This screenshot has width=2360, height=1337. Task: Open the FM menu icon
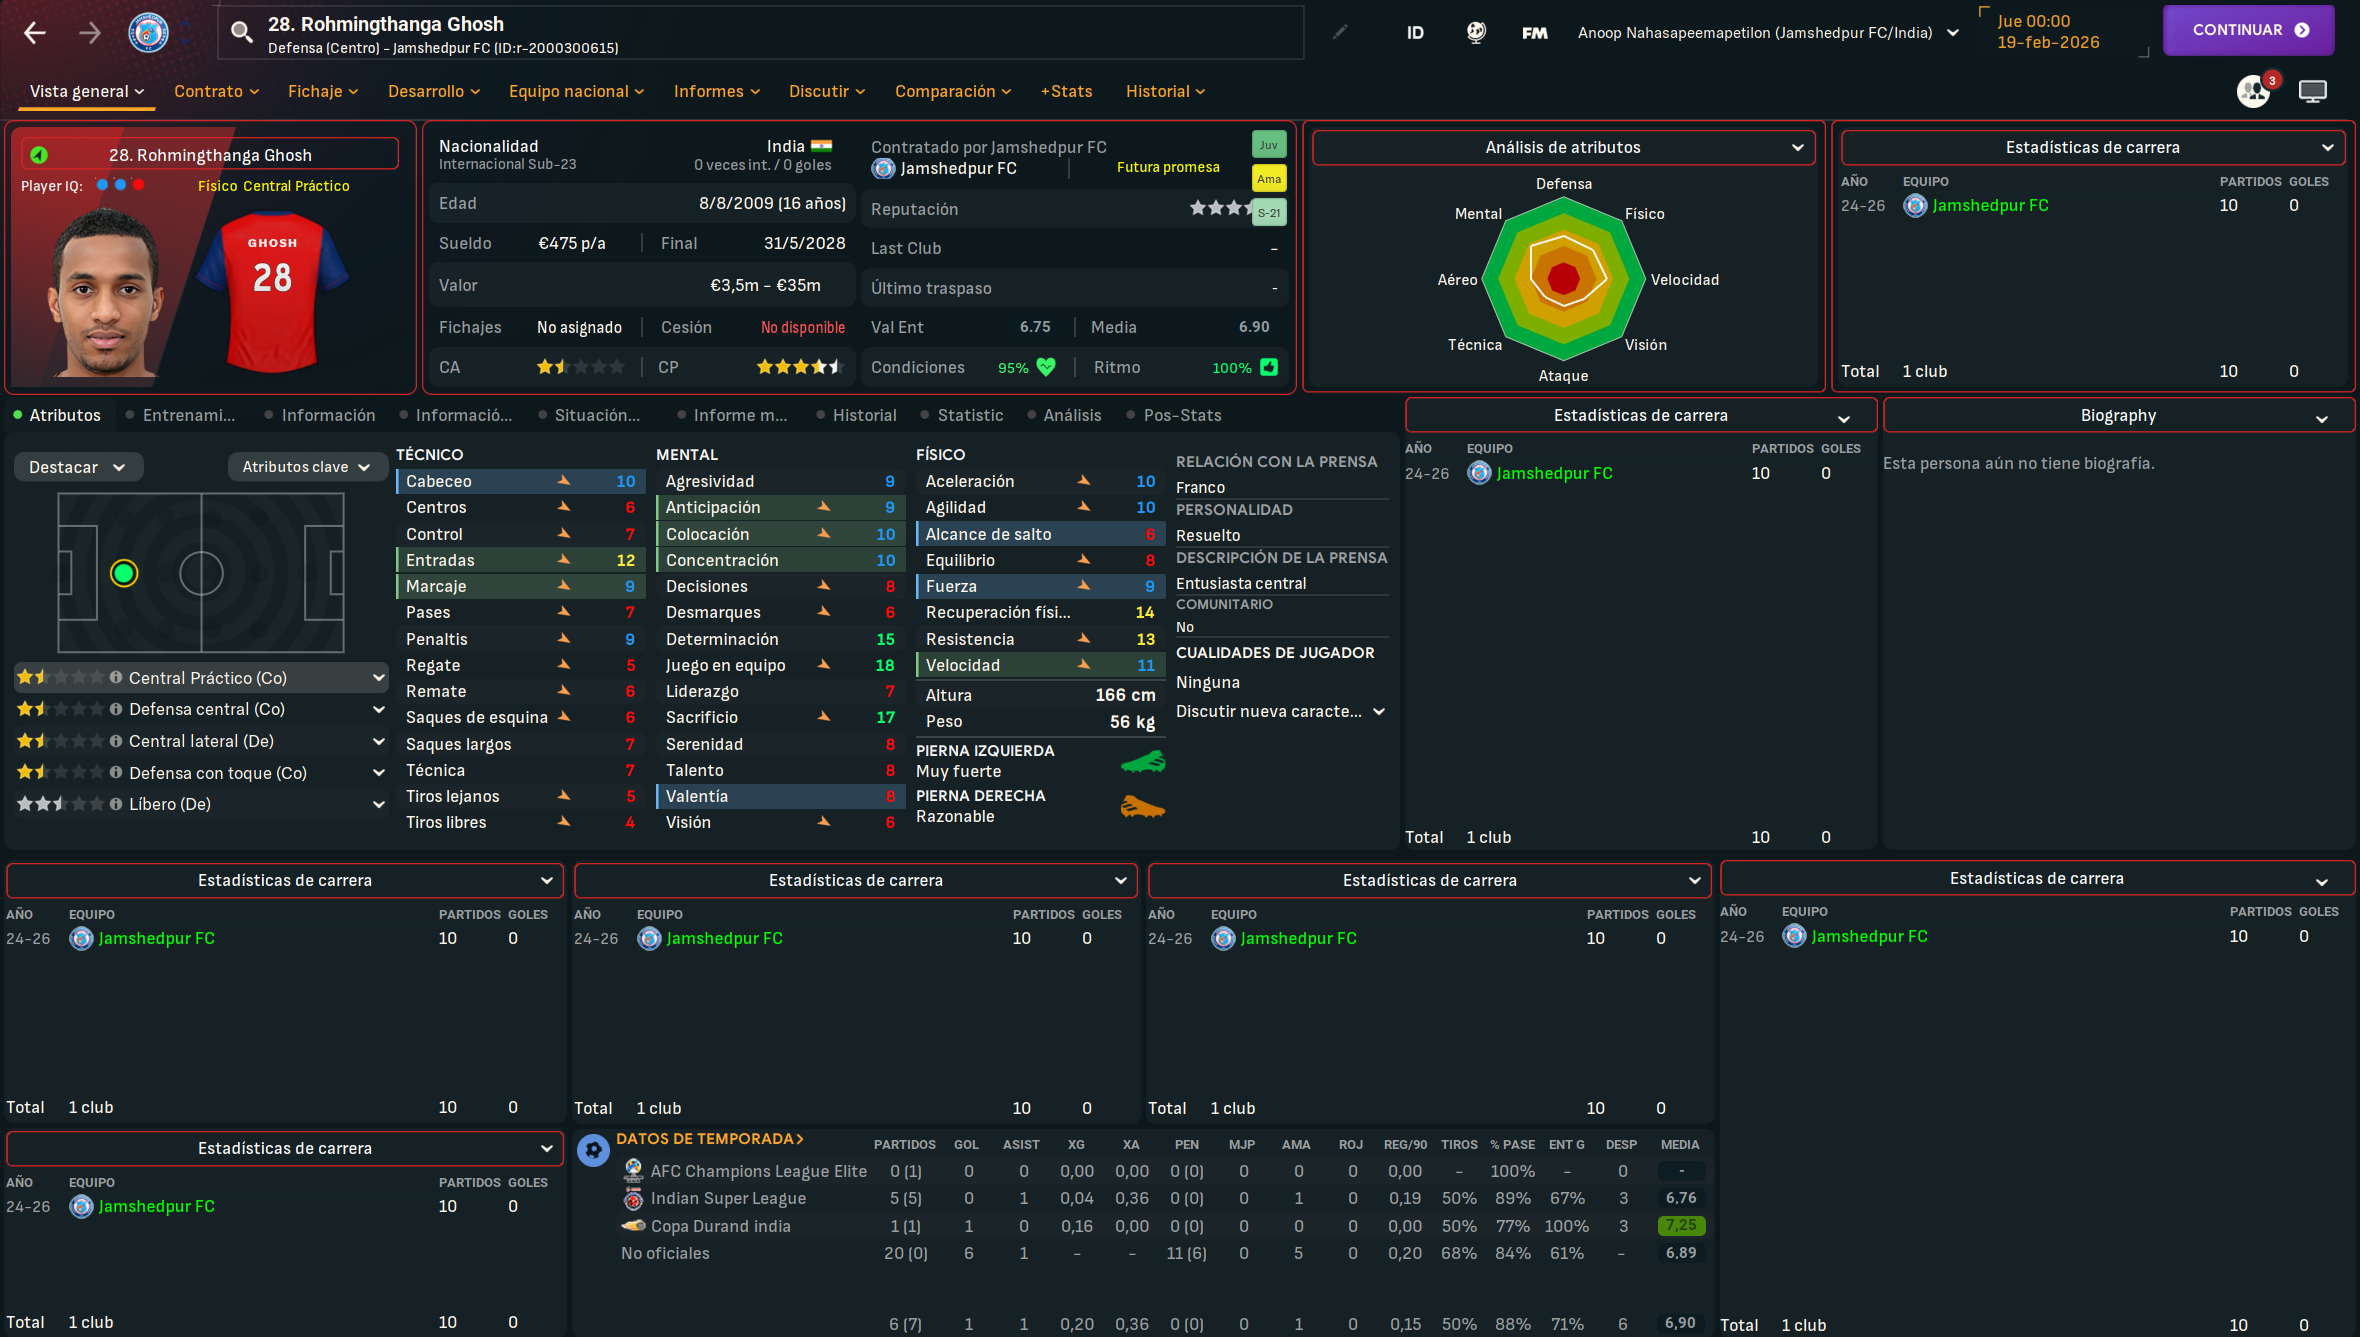[x=1535, y=33]
